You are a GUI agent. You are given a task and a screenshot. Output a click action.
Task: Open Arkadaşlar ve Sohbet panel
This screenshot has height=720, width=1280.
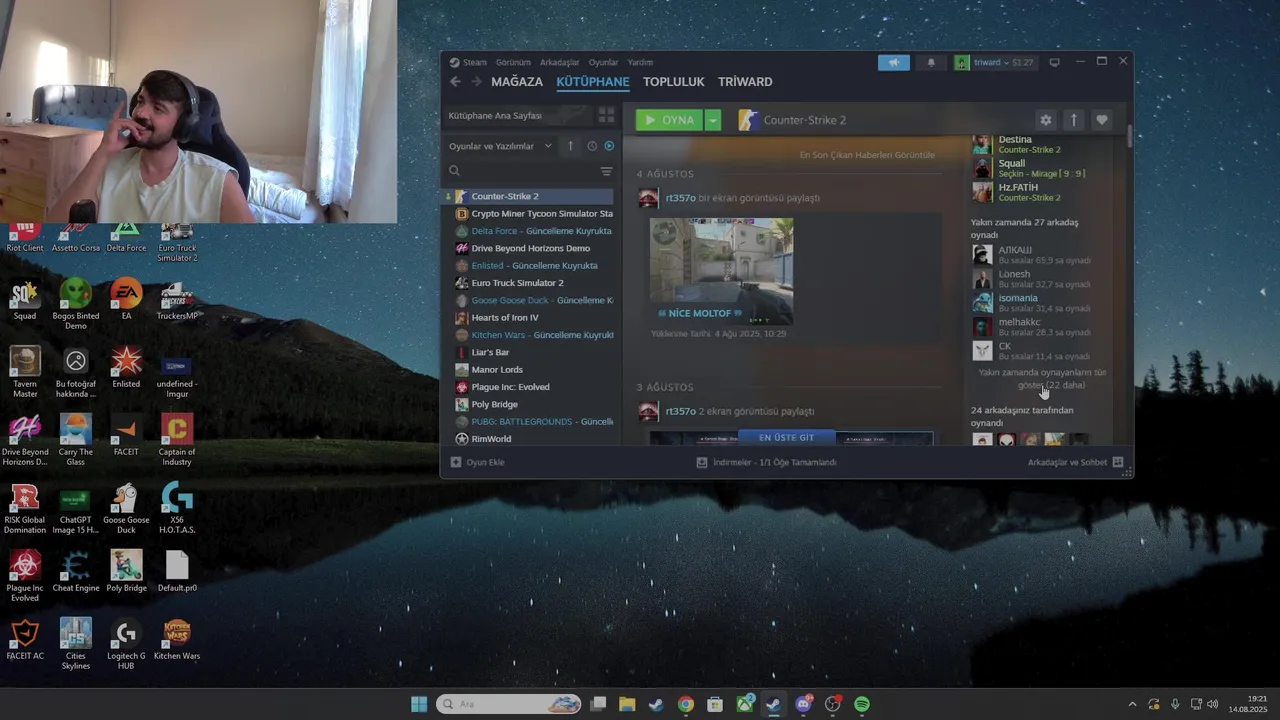(x=1075, y=463)
